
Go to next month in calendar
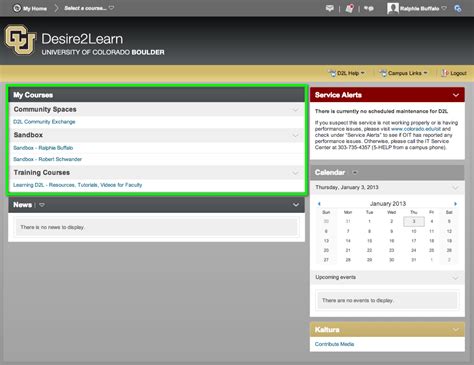point(455,204)
